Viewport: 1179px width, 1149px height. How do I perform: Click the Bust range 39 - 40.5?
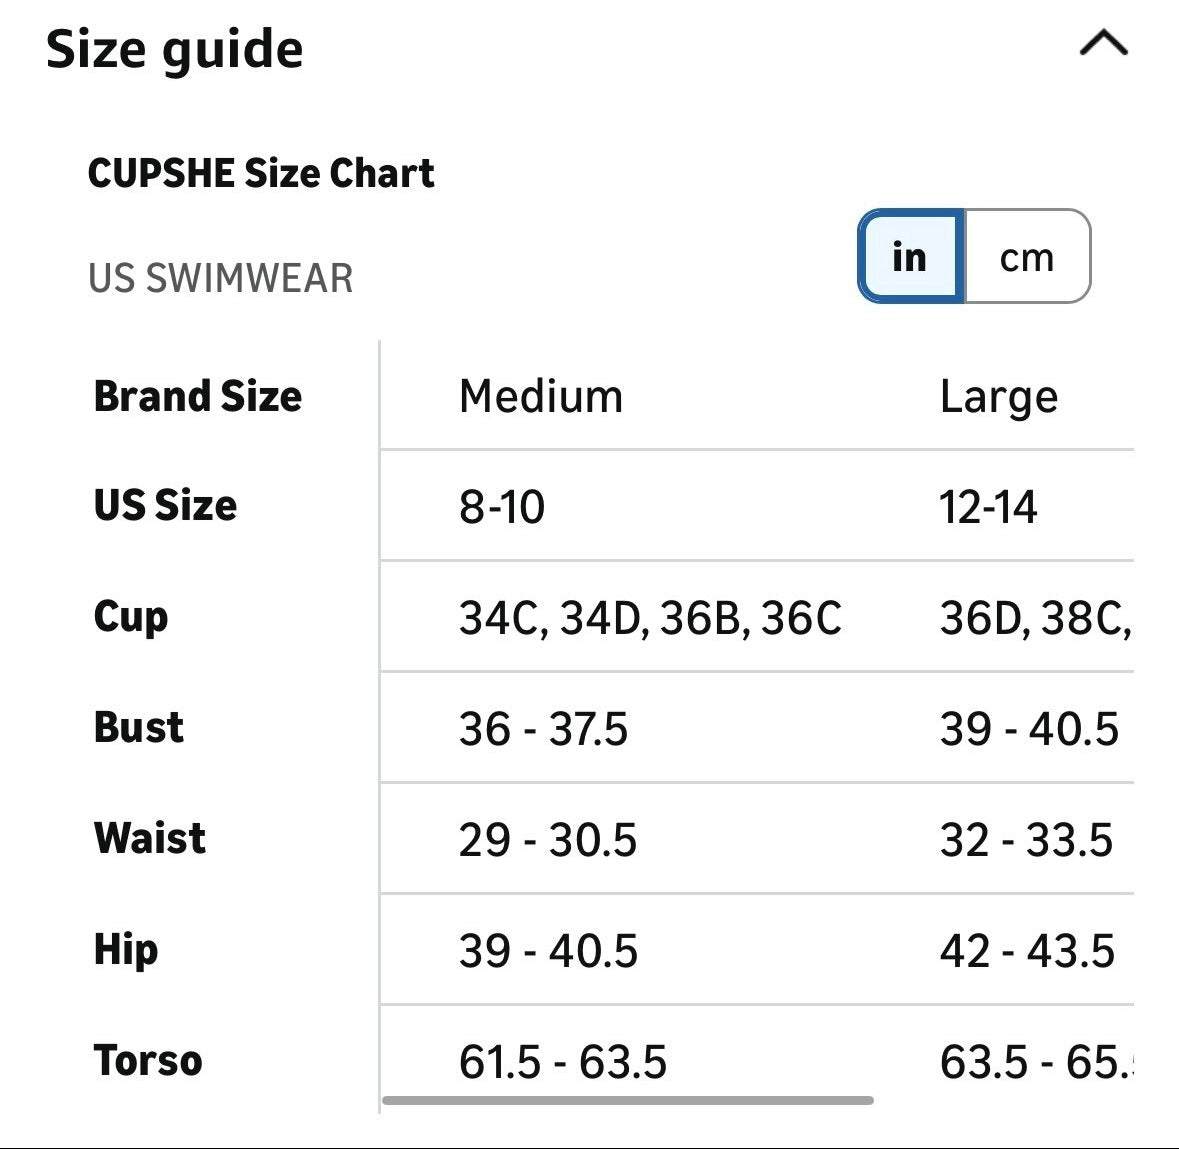pyautogui.click(x=1029, y=729)
